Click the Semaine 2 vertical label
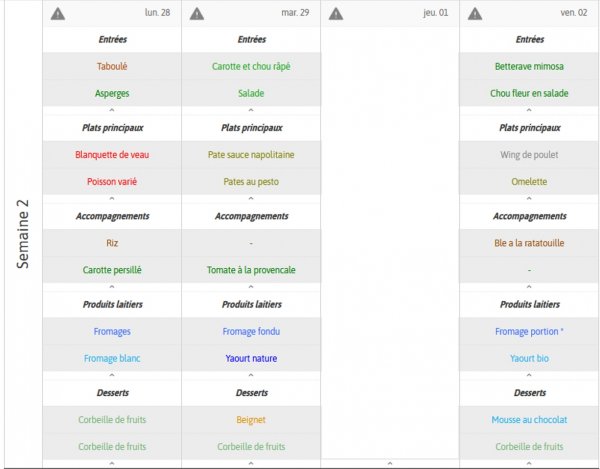This screenshot has height=469, width=600. 23,234
